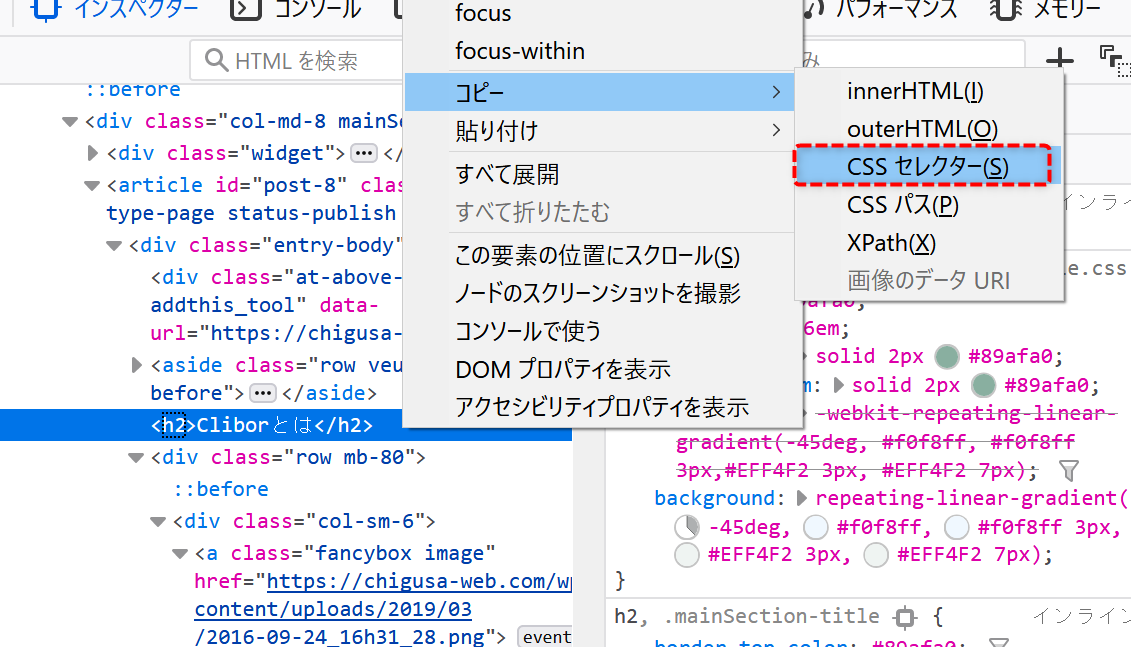Screen dimensions: 1131x647
Task: Select the focus-within menu entry
Action: coord(520,51)
